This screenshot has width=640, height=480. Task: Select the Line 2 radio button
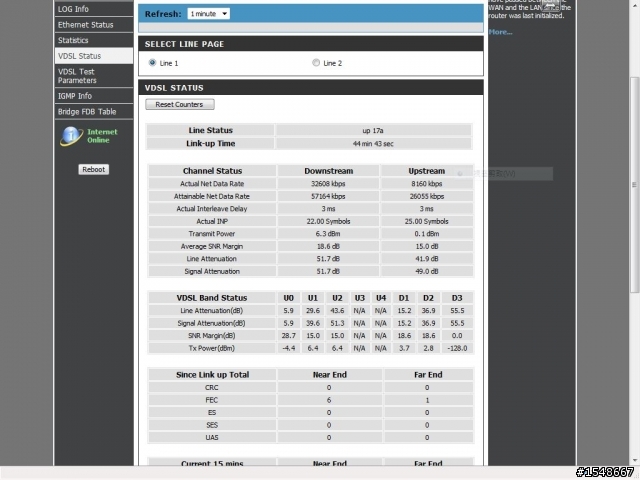(316, 62)
